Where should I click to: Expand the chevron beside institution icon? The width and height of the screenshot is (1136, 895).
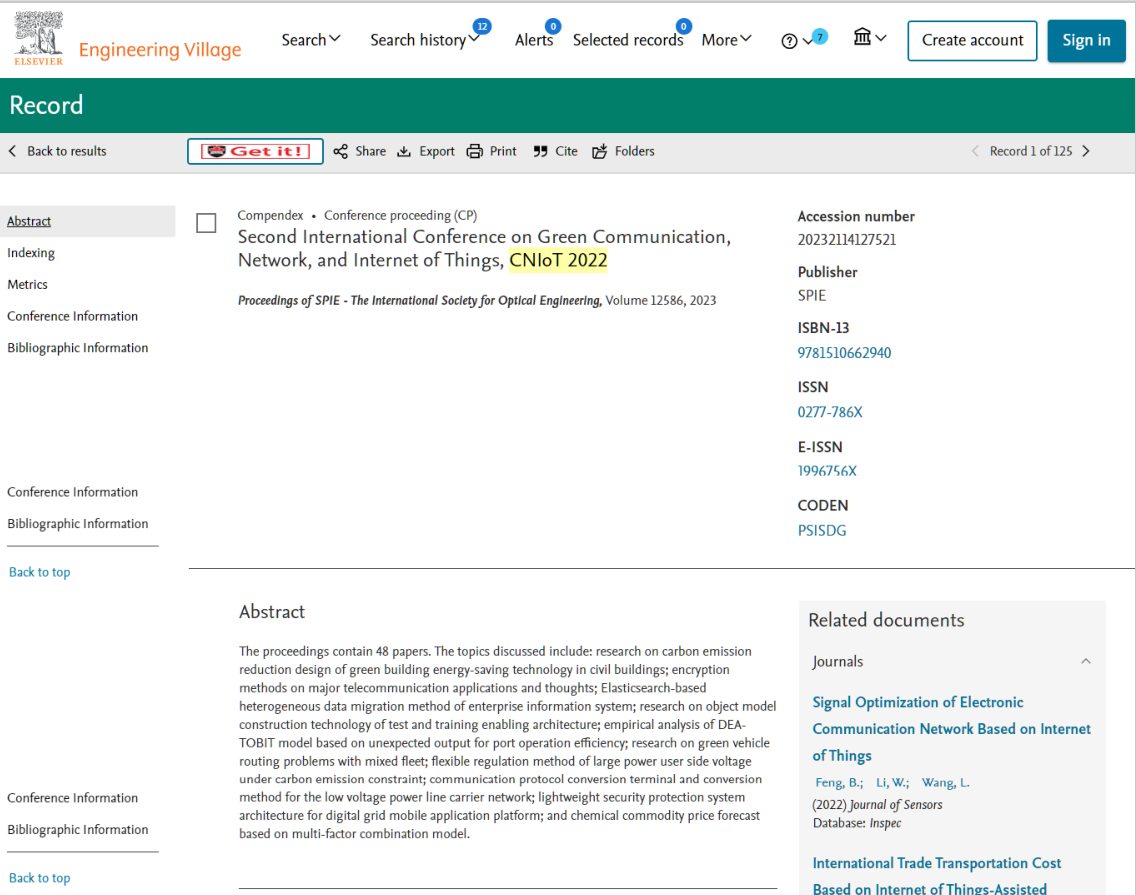[x=881, y=38]
